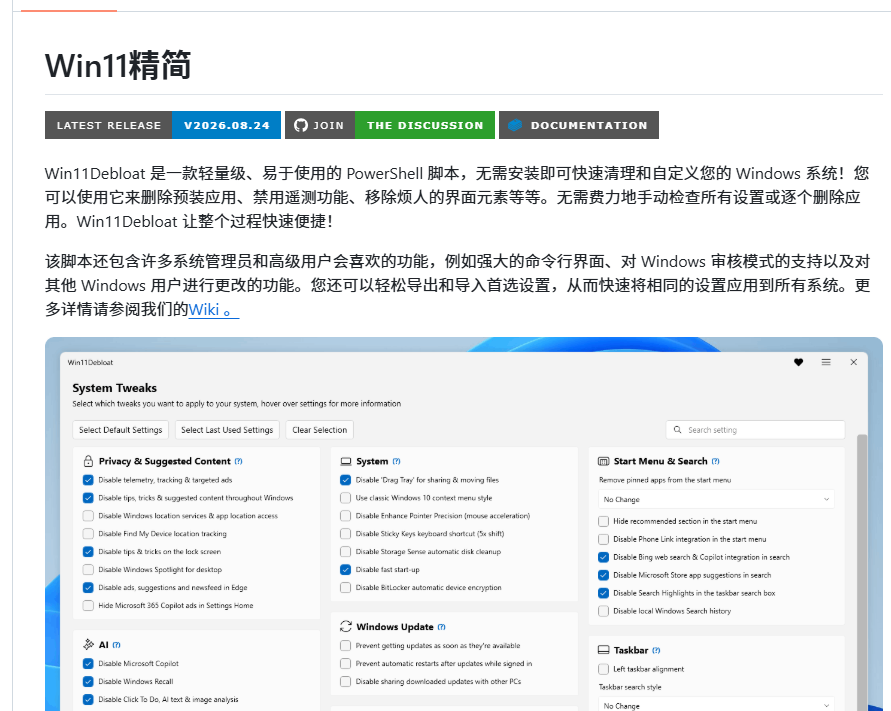Click the Start Menu & Search section icon
The width and height of the screenshot is (891, 711).
(603, 461)
